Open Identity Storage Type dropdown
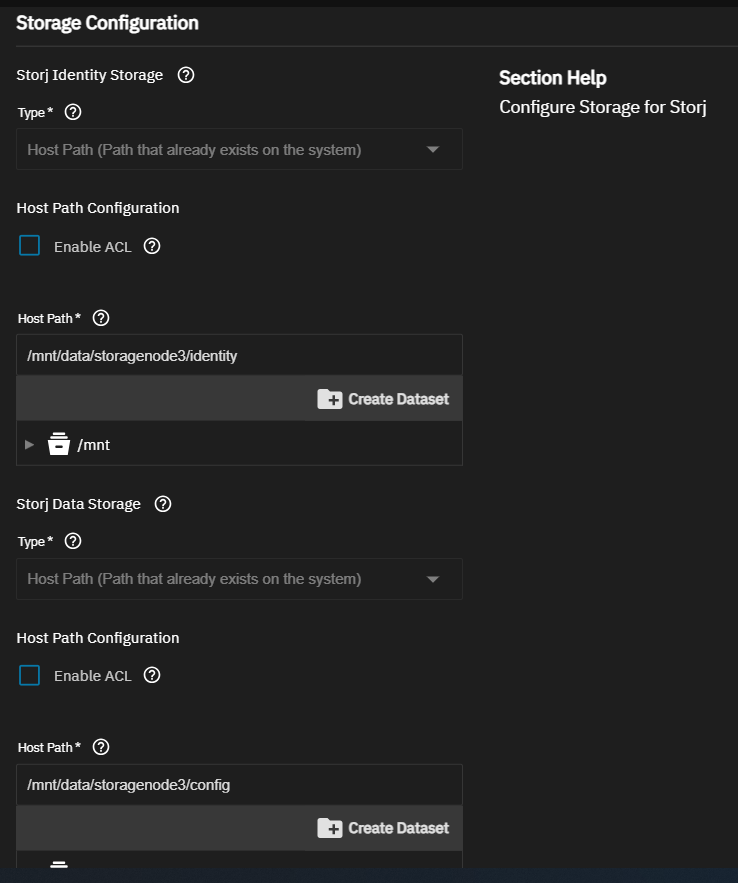Screen dimensions: 738x883 (x=239, y=149)
